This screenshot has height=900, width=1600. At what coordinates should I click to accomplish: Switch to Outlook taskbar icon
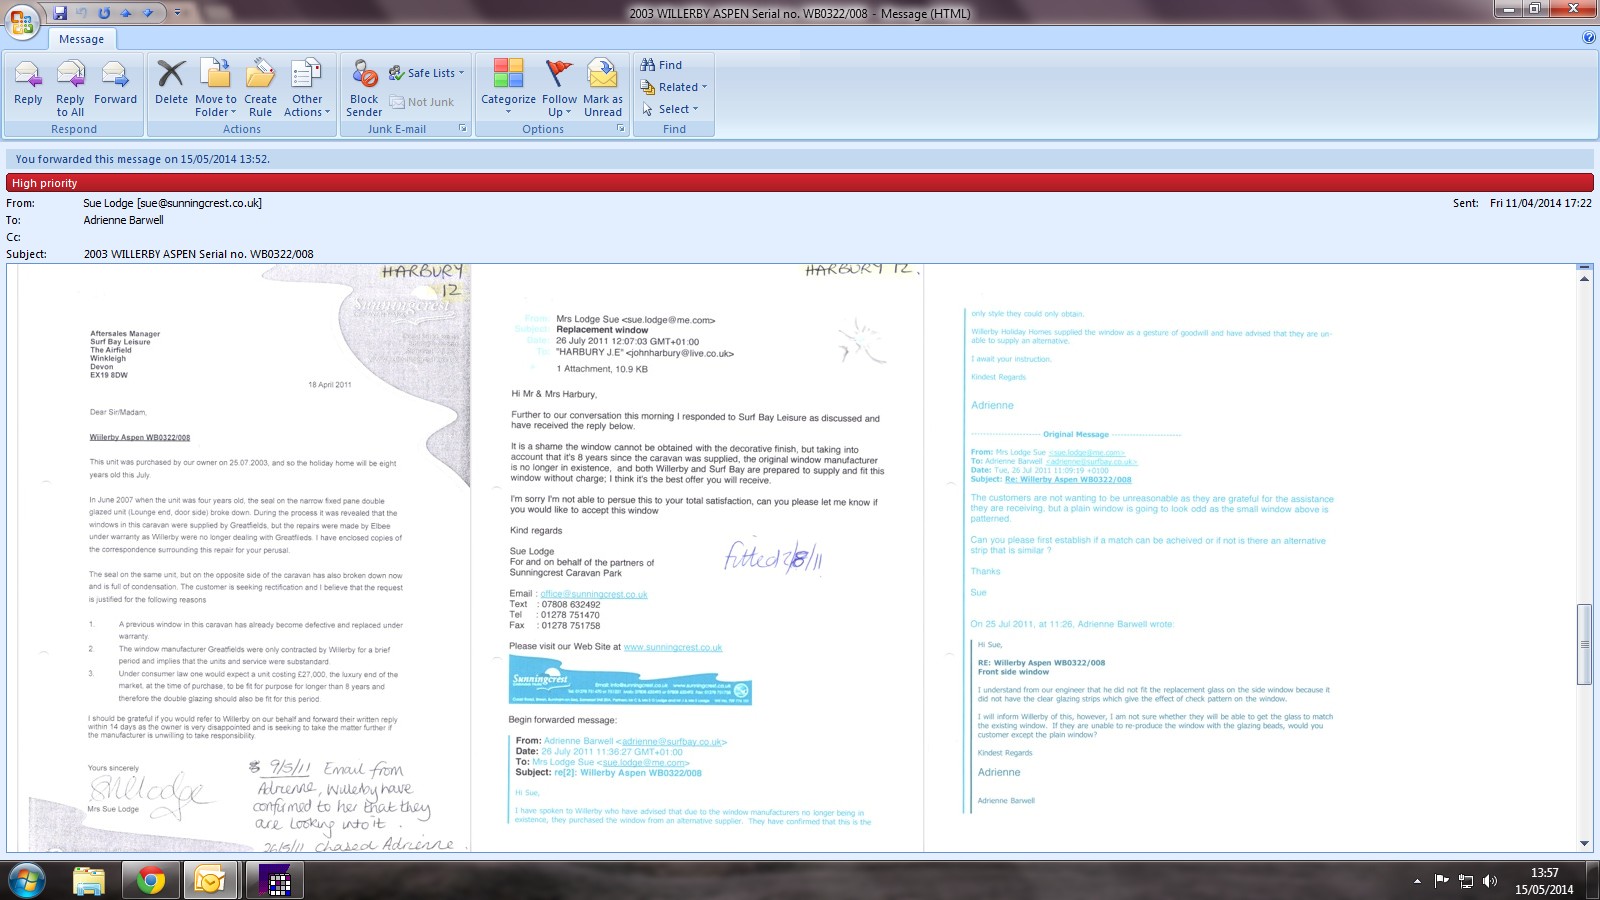[x=212, y=880]
